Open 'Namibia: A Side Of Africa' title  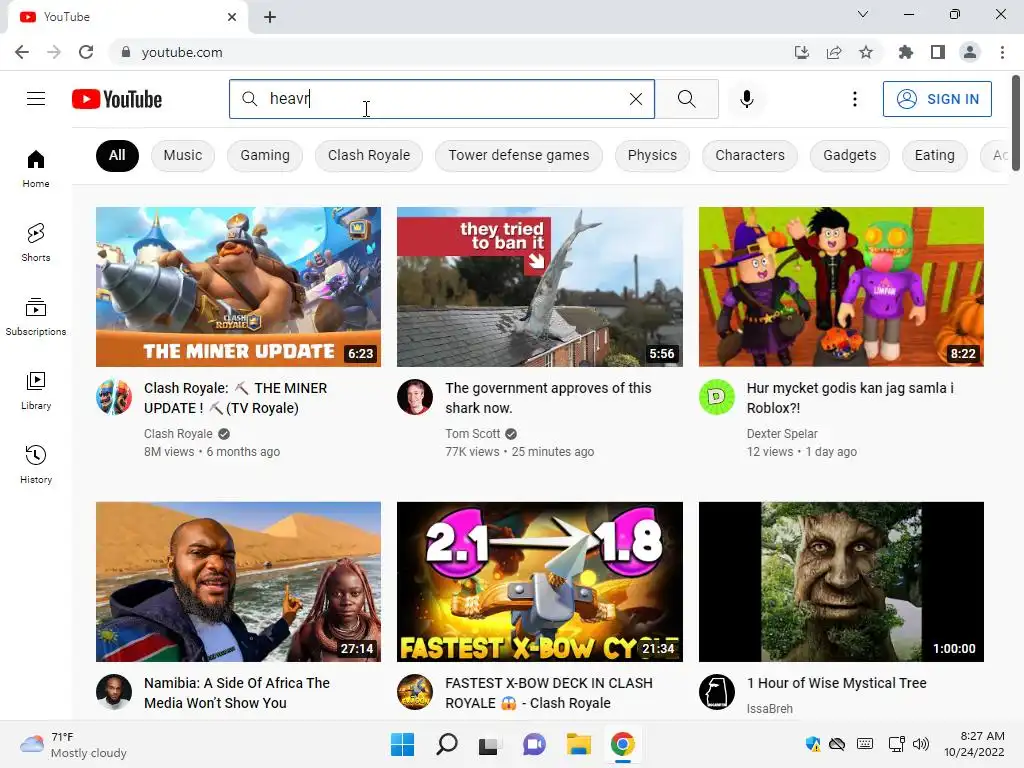pyautogui.click(x=236, y=693)
